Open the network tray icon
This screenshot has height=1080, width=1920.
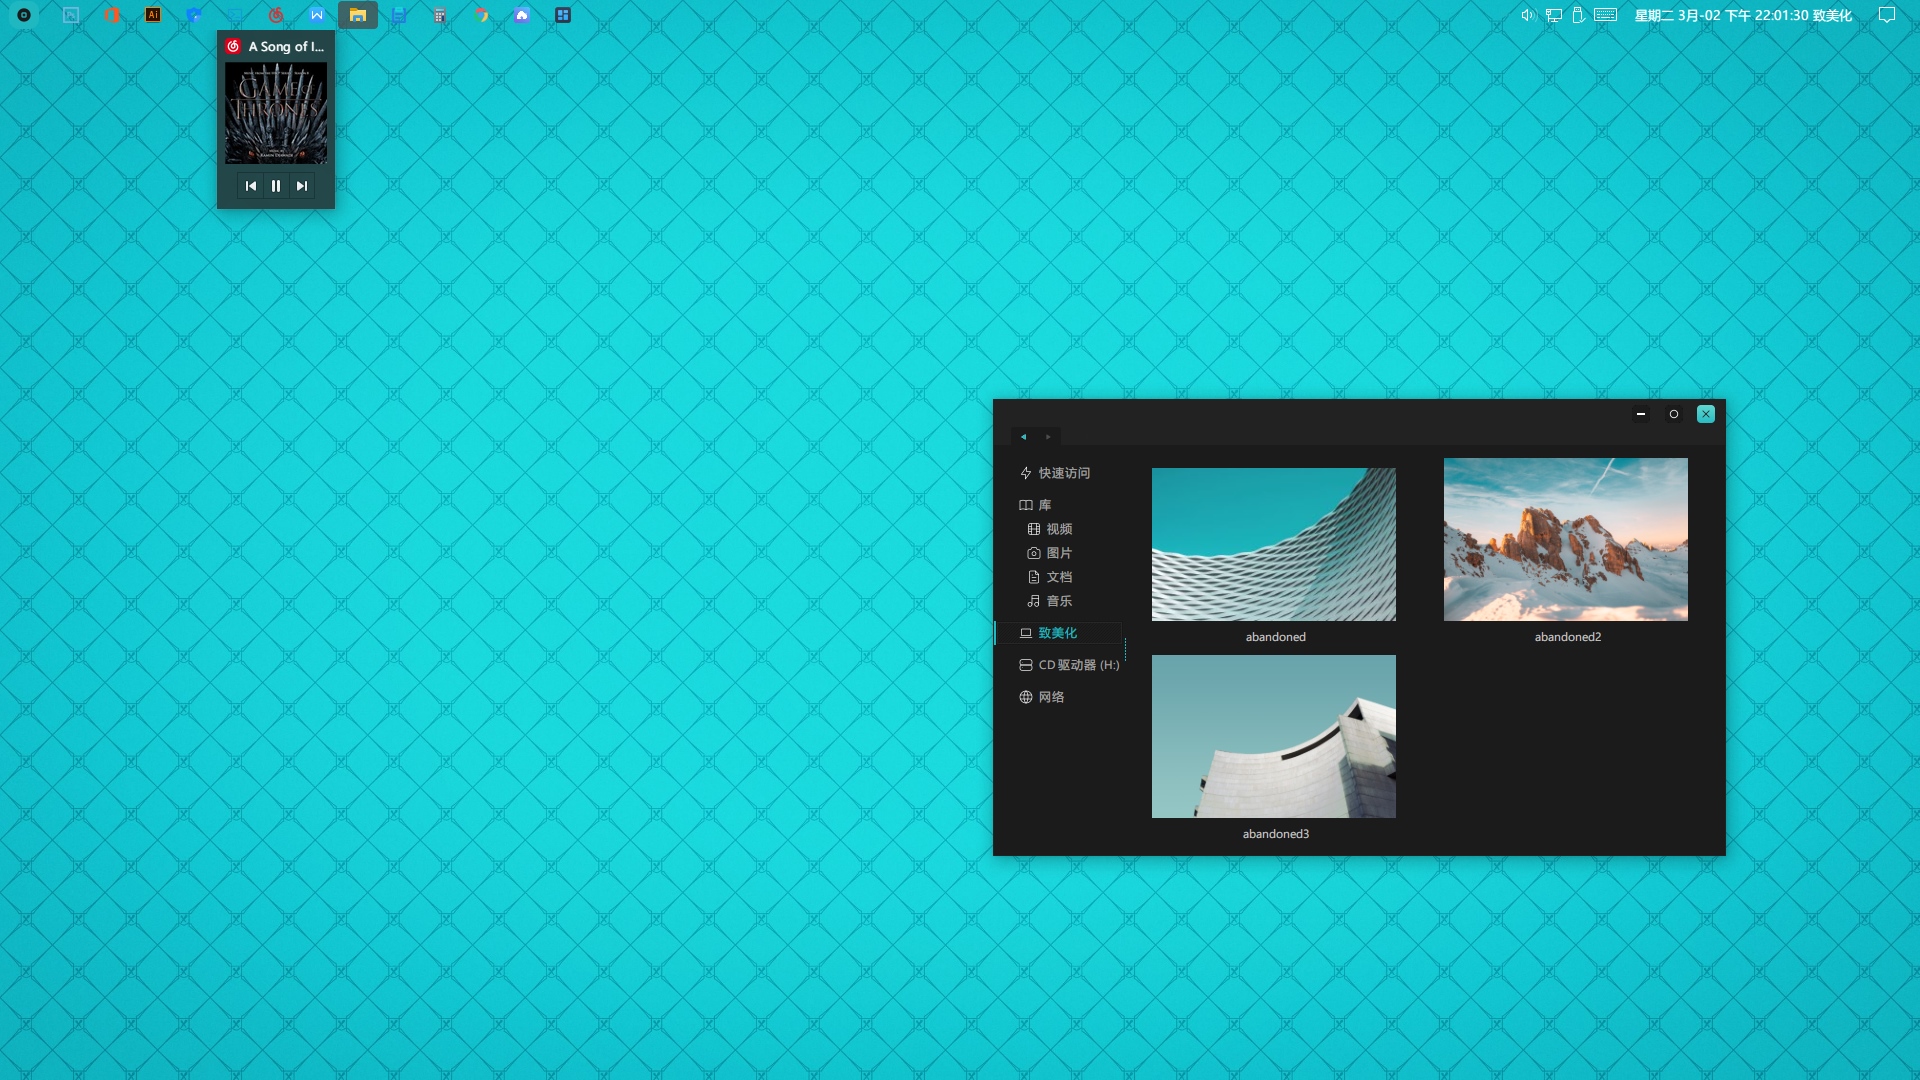(x=1554, y=15)
